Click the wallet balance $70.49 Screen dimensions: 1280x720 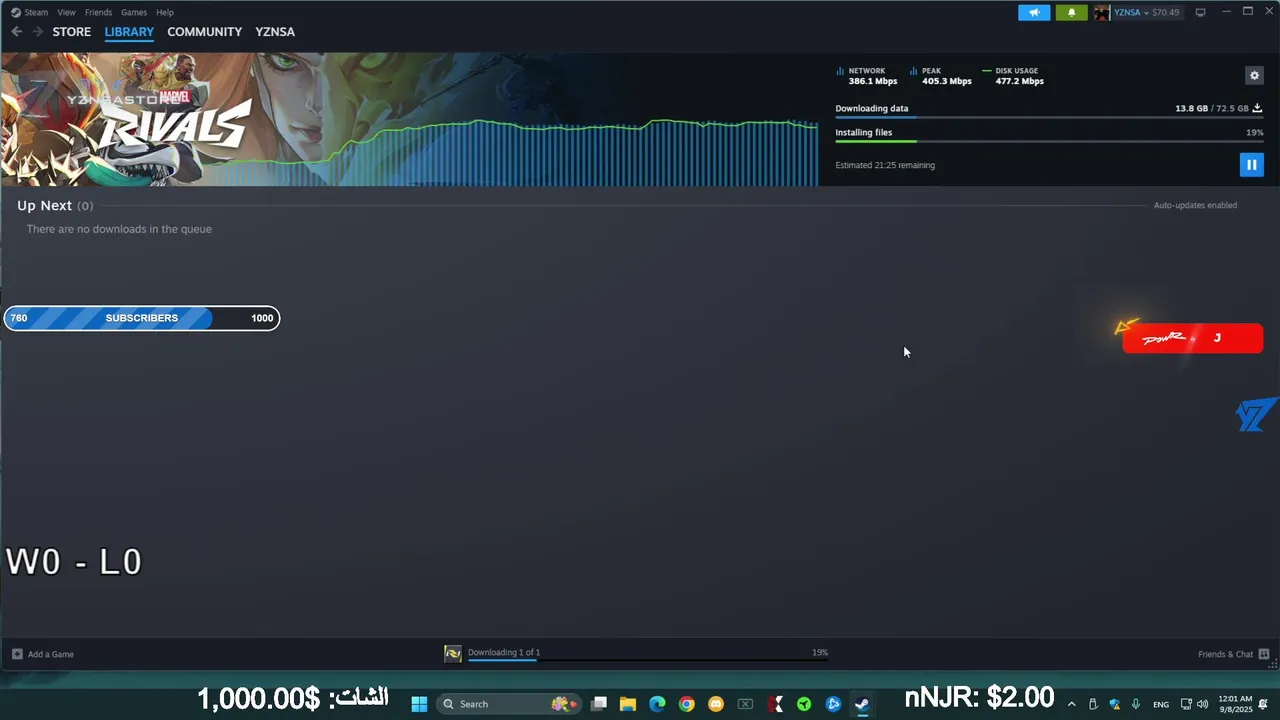(1166, 13)
